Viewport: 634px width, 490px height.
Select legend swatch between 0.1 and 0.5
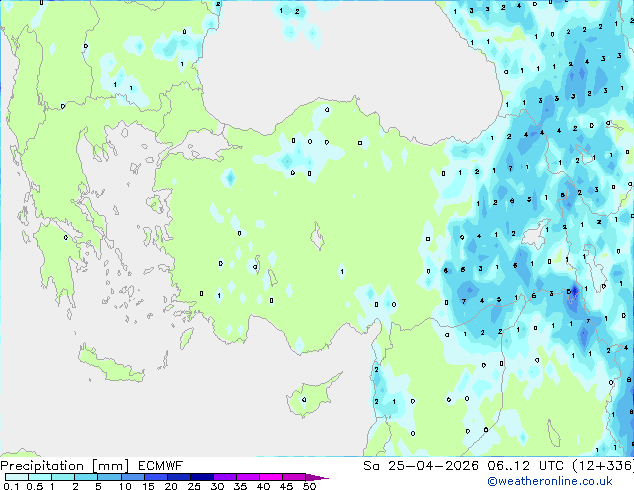[17, 477]
